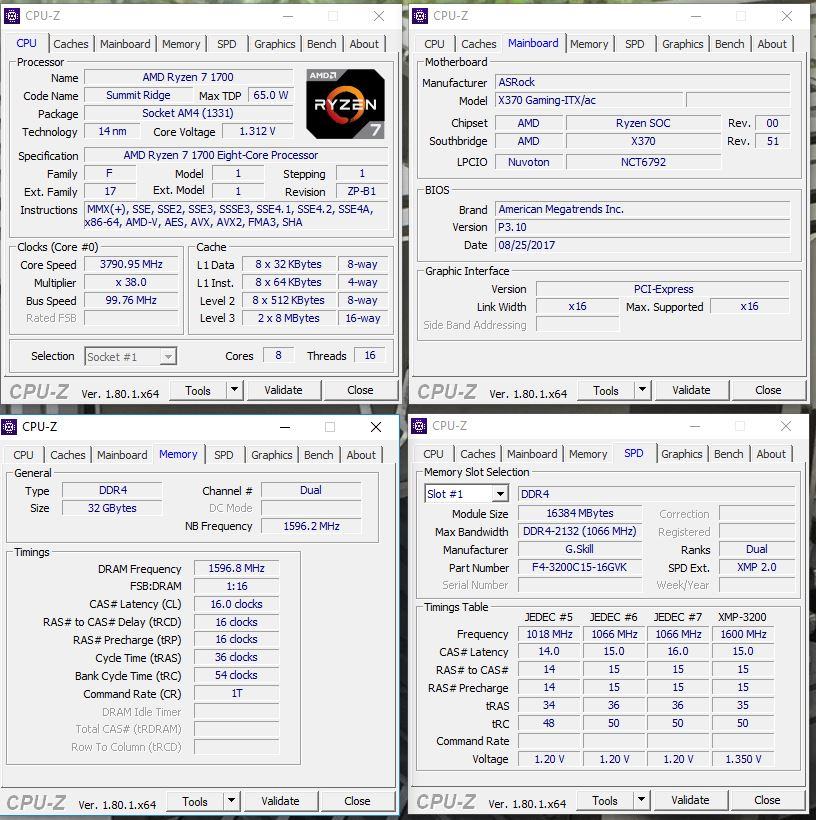Click the AMD Ryzen 7 processor logo
This screenshot has width=816, height=820.
(345, 104)
